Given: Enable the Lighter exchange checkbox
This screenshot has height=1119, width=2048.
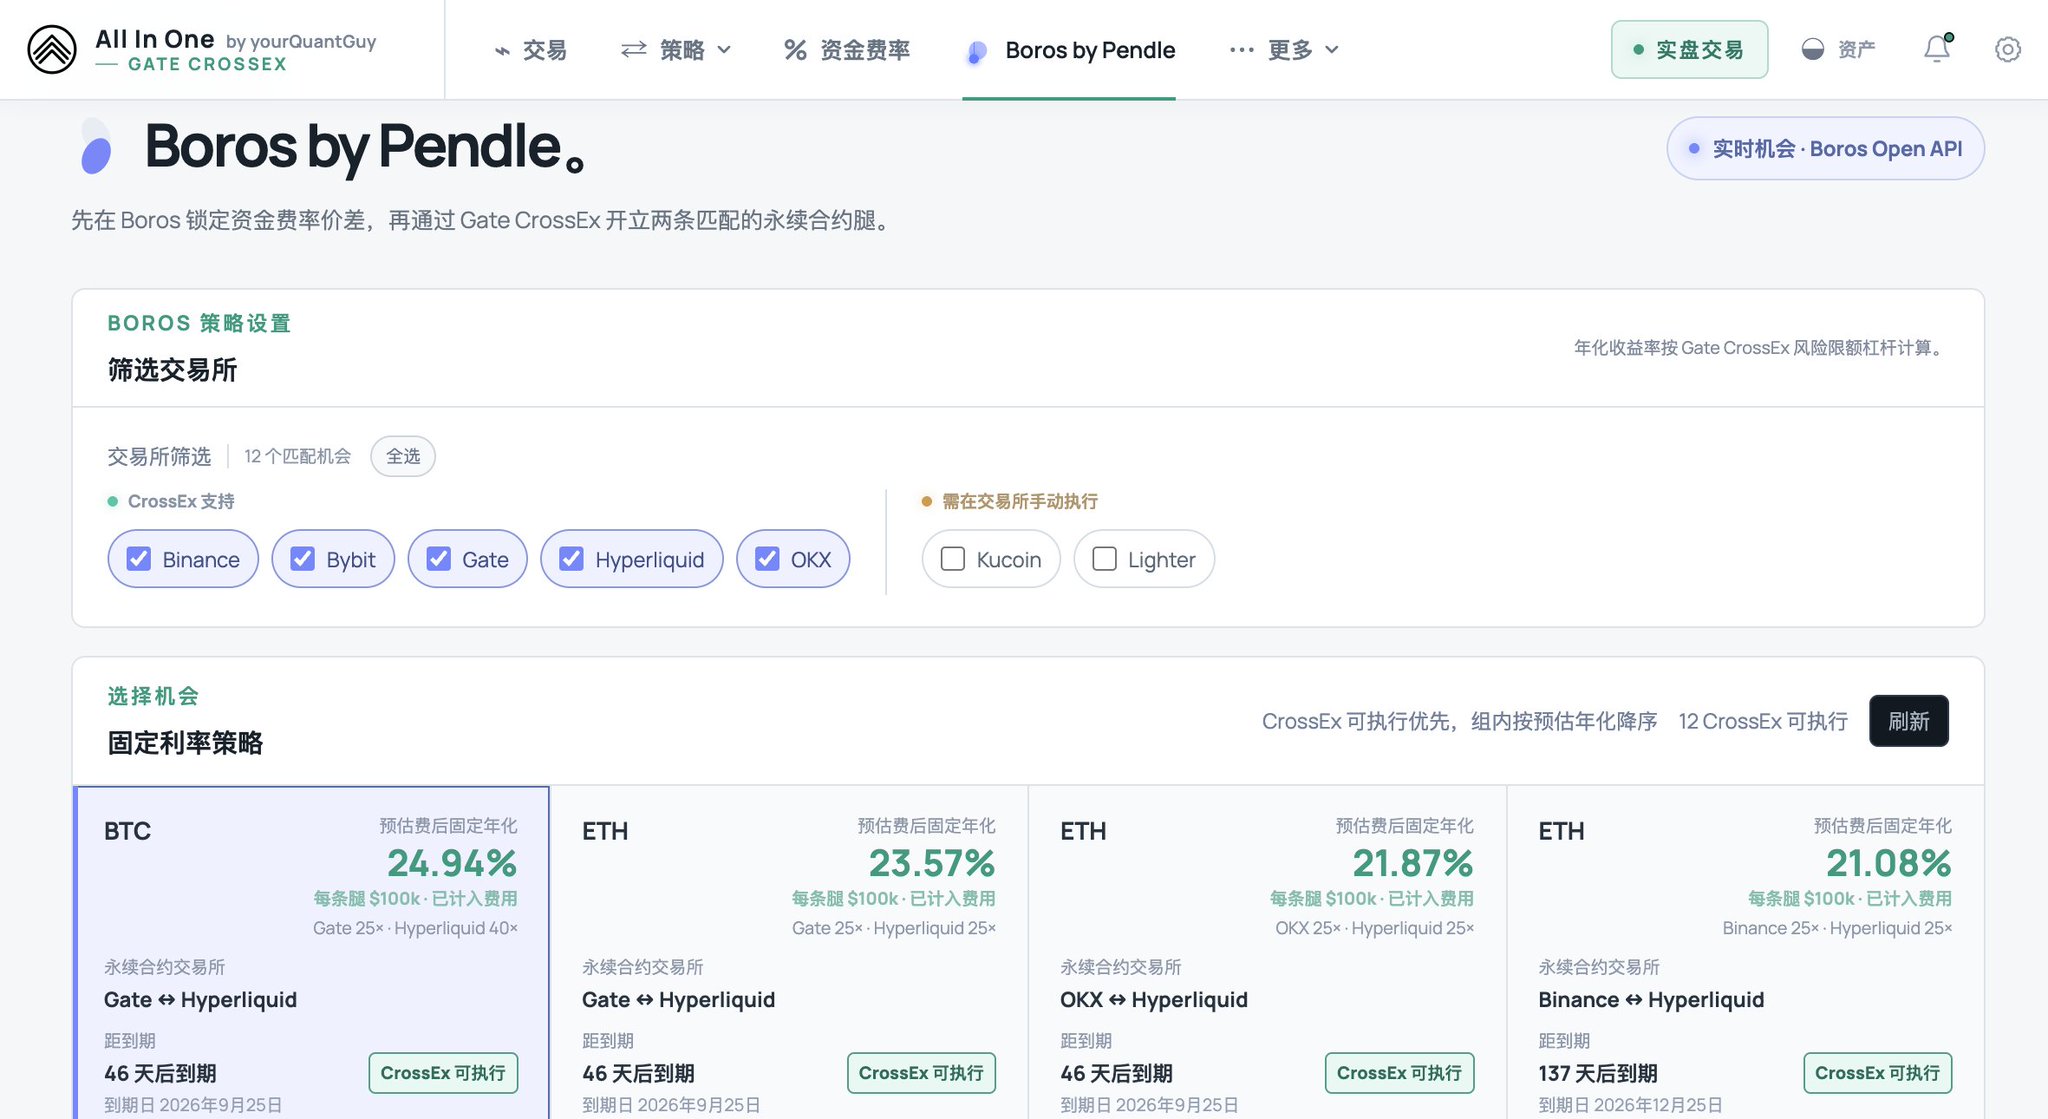Looking at the screenshot, I should pyautogui.click(x=1104, y=559).
